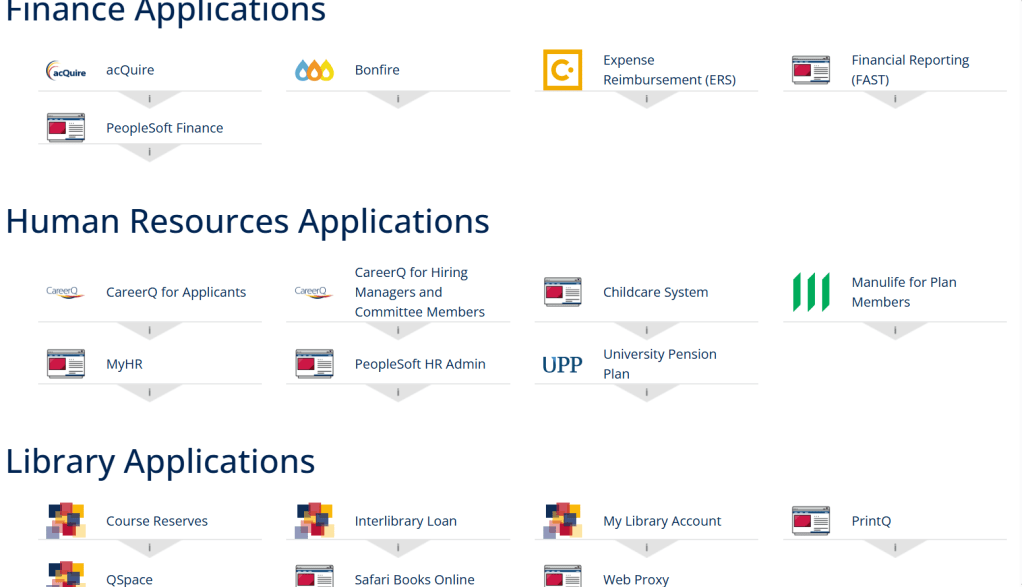The image size is (1022, 587).
Task: Click the green Manulife logo icon
Action: 811,292
